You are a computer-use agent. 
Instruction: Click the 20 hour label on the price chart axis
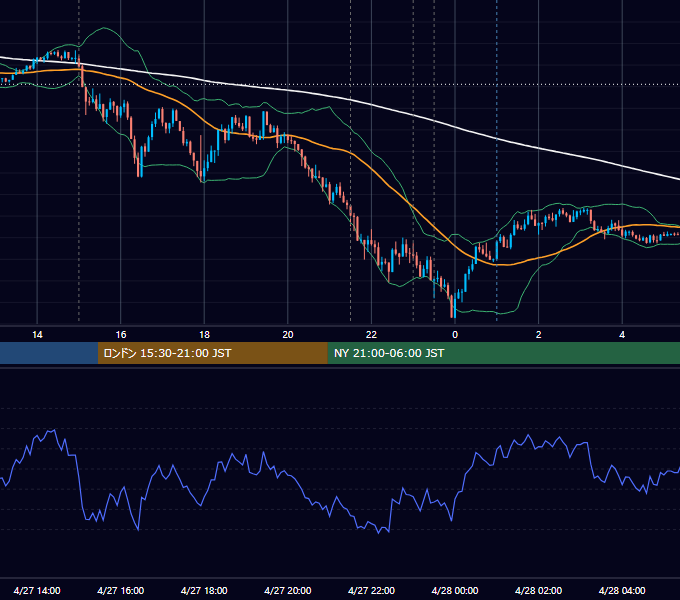(x=288, y=335)
